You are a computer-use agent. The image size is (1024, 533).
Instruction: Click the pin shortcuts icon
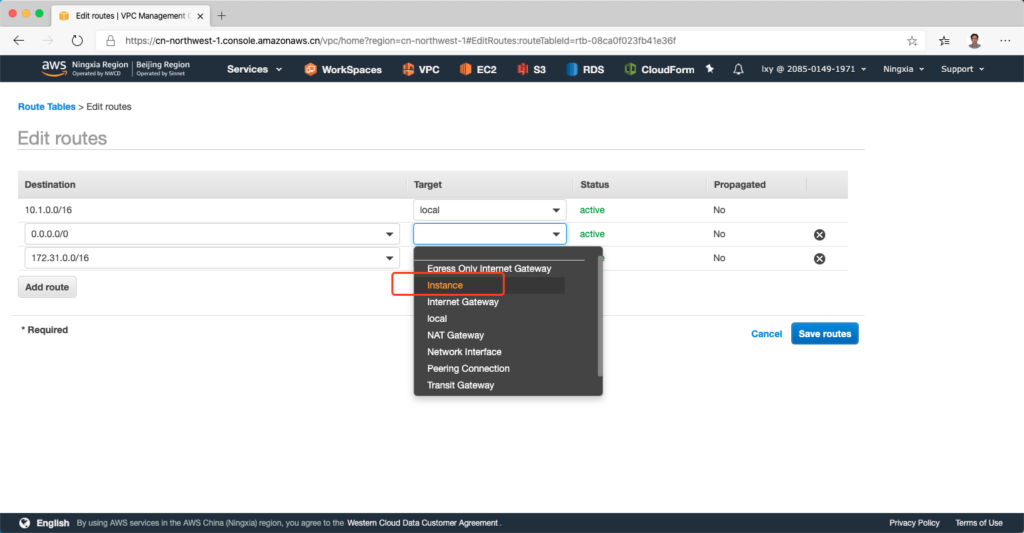click(x=710, y=69)
